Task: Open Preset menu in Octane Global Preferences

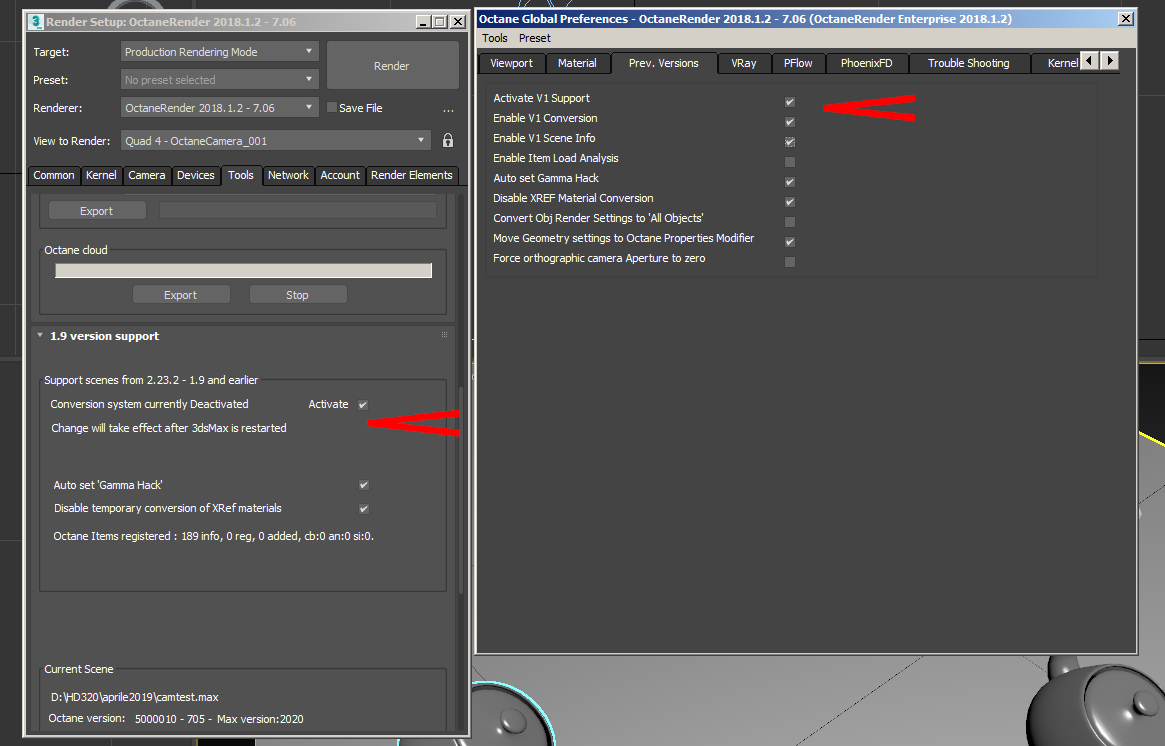Action: tap(535, 38)
